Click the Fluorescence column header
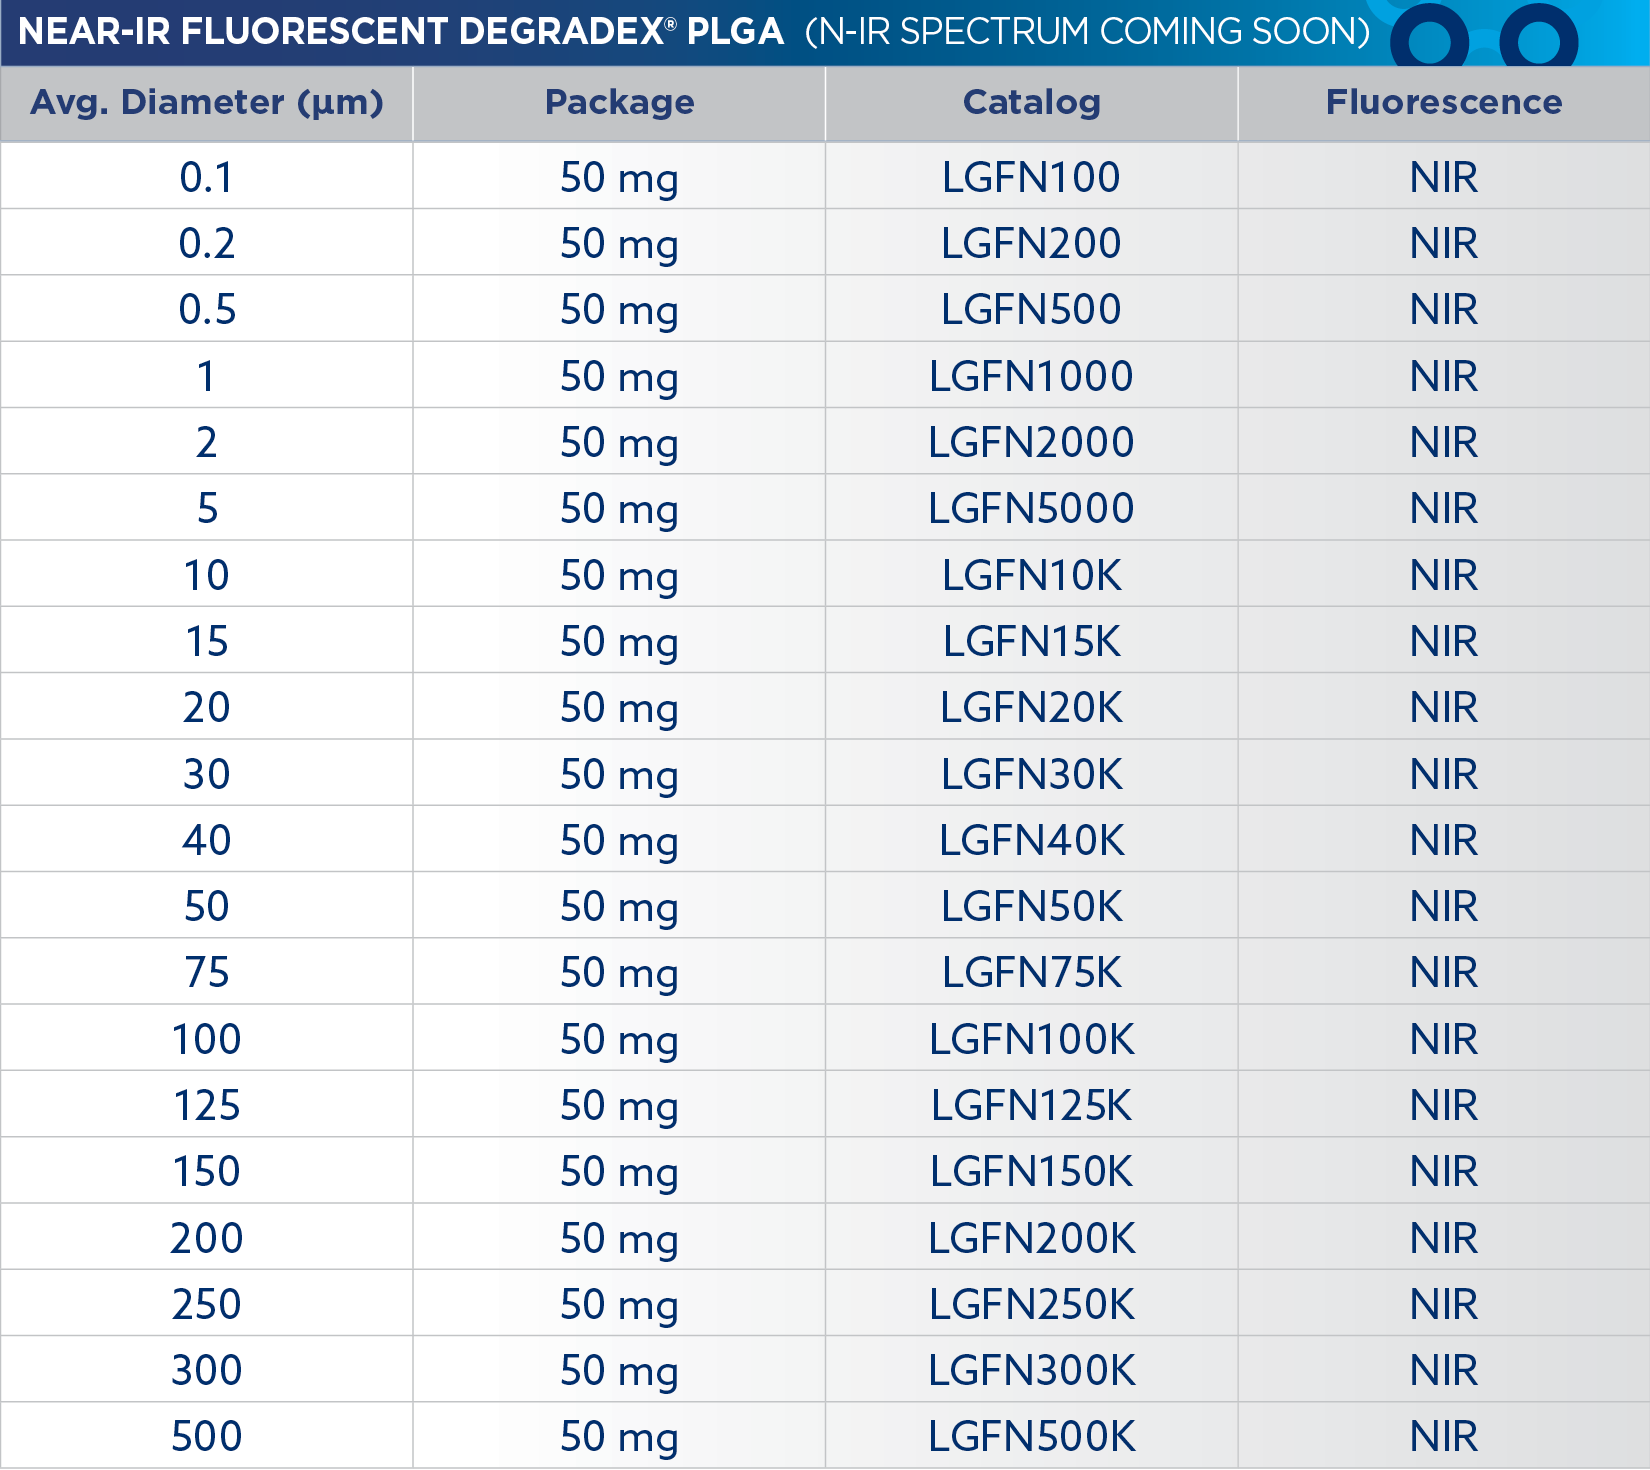Image resolution: width=1650 pixels, height=1470 pixels. coord(1444,102)
